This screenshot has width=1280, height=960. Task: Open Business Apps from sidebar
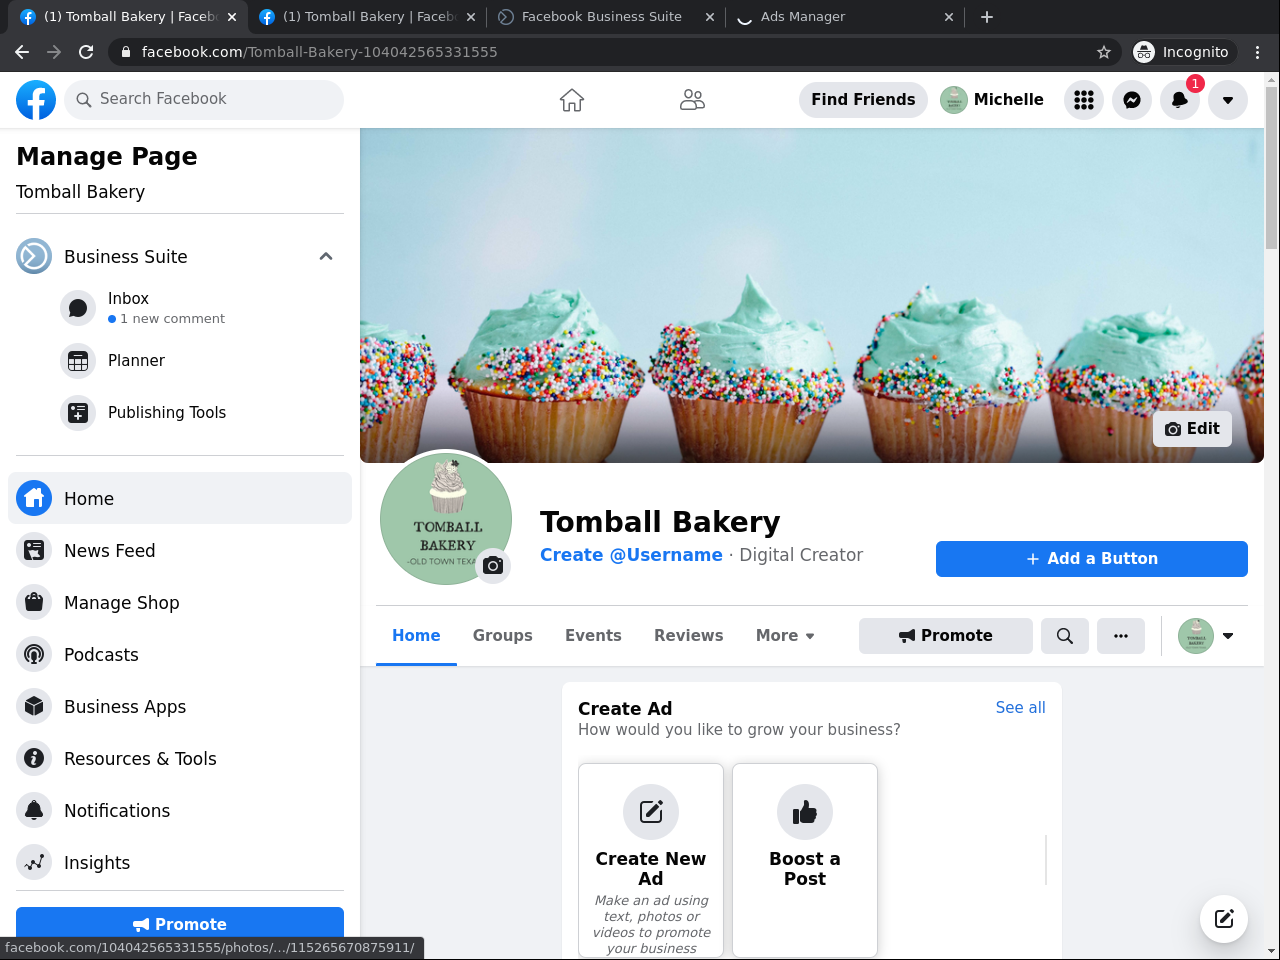(x=180, y=706)
